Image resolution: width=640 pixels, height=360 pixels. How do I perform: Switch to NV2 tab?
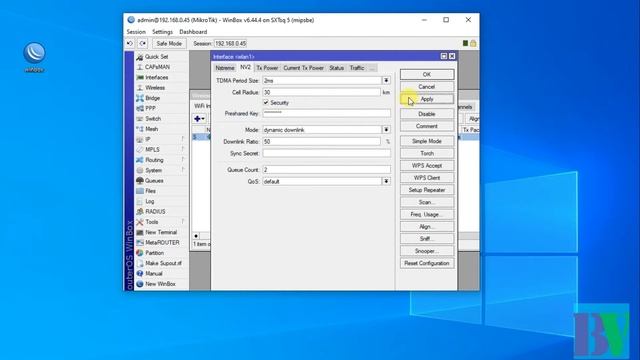click(245, 67)
